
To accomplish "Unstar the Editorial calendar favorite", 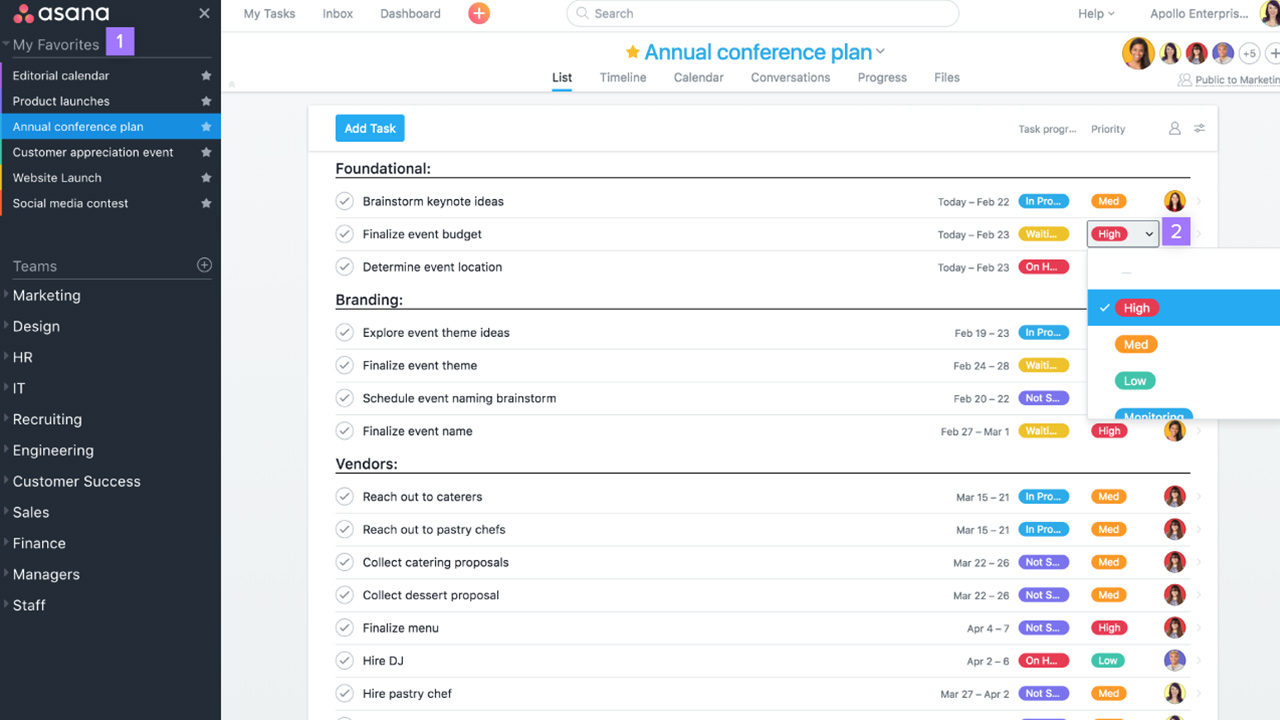I will 206,76.
